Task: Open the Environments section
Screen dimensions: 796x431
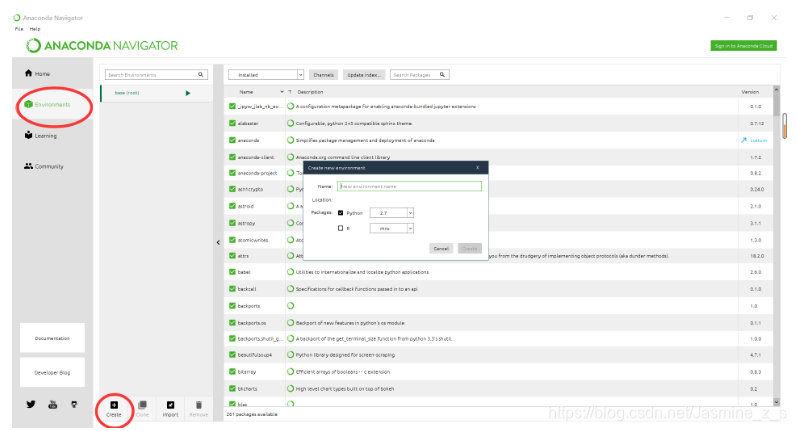Action: click(x=47, y=105)
